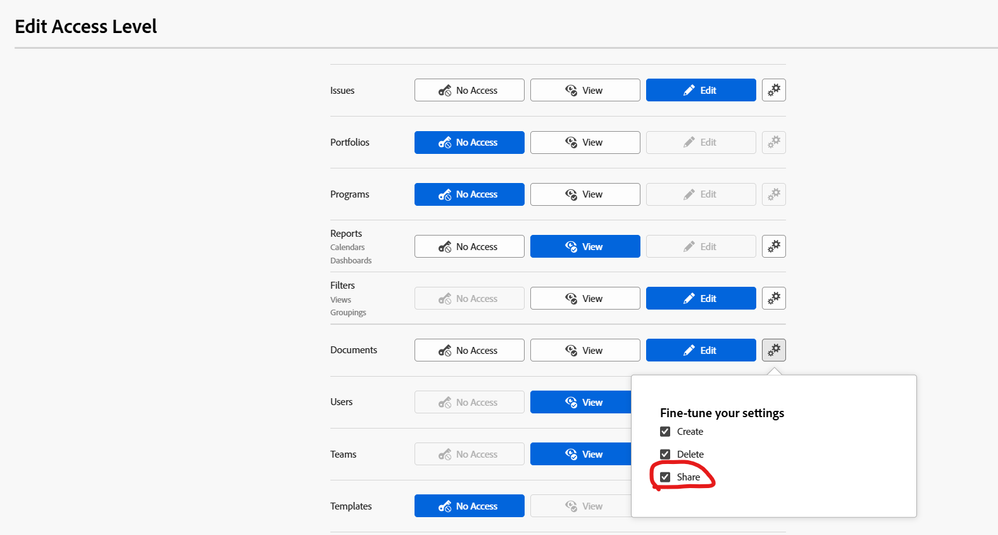998x535 pixels.
Task: Set Issues to No Access
Action: 469,90
